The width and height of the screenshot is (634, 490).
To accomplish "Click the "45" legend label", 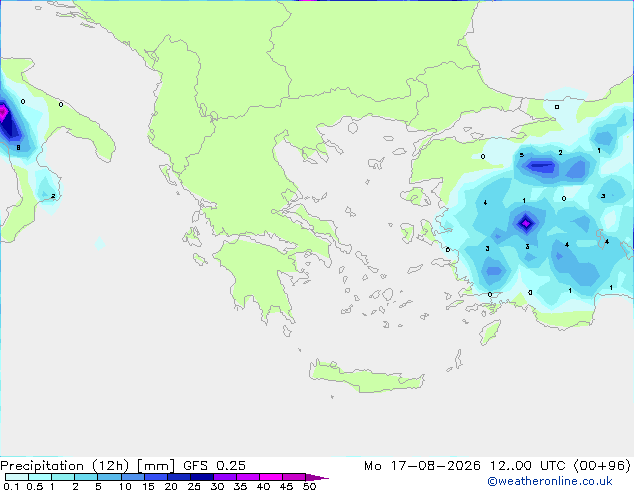I will tap(286, 486).
